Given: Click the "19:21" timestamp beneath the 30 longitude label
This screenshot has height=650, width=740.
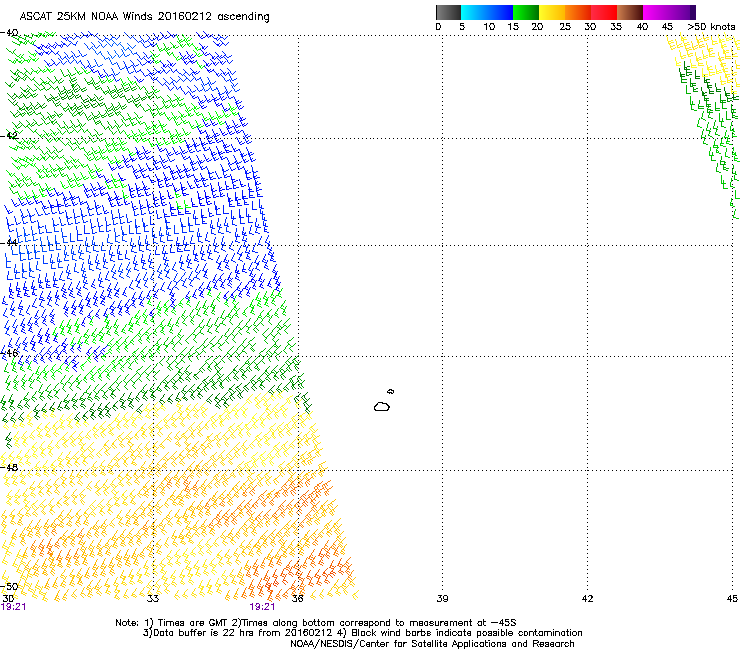Looking at the screenshot, I should [x=13, y=607].
